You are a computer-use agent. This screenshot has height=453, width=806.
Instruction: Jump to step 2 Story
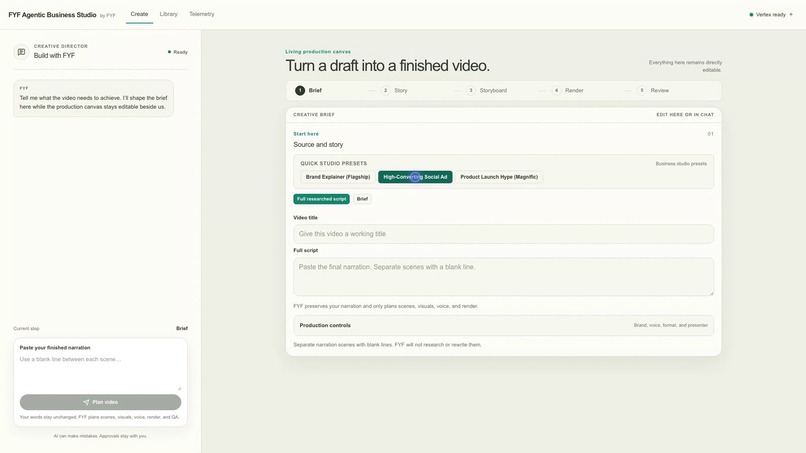pos(395,90)
